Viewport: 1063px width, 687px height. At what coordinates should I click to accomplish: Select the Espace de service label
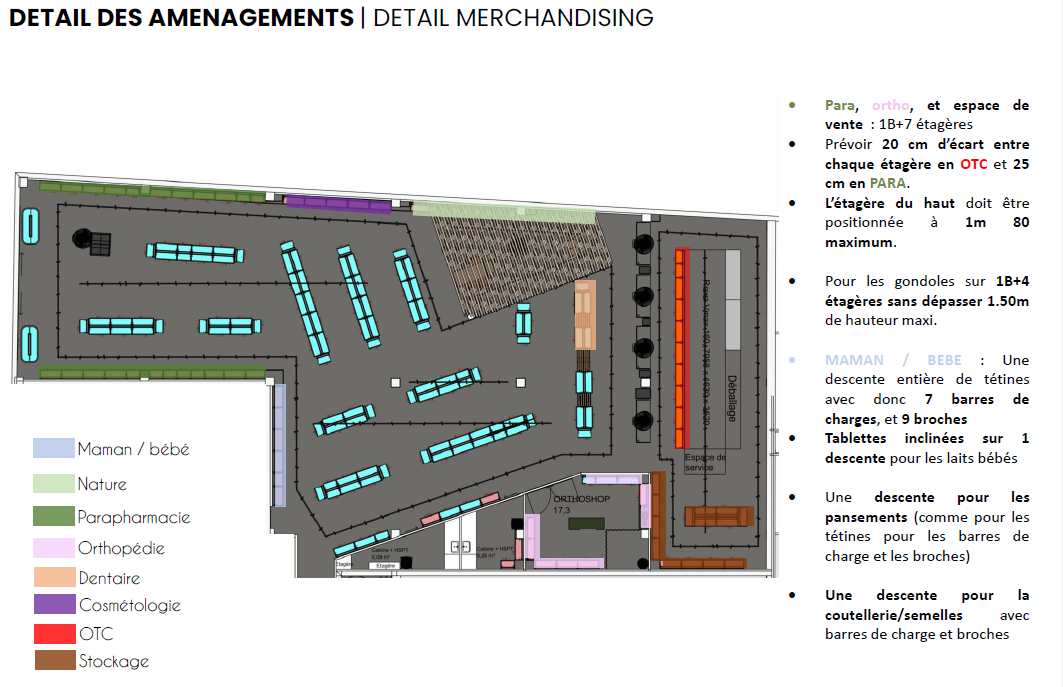point(705,462)
